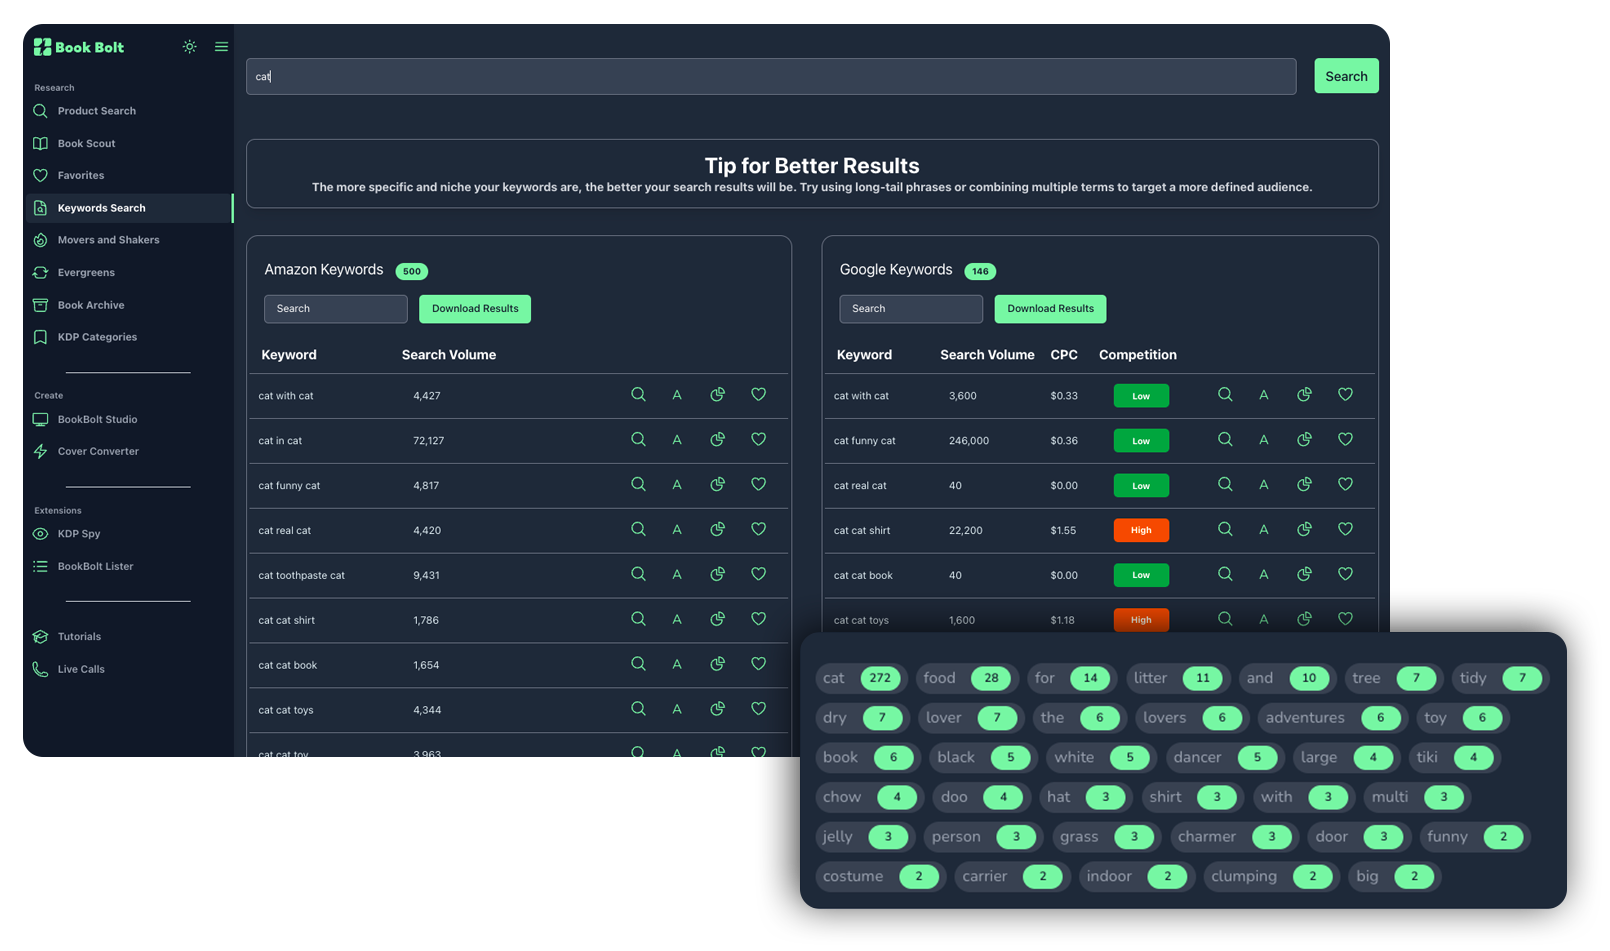Toggle the light/dark theme sun icon
This screenshot has height=951, width=1610.
(189, 47)
